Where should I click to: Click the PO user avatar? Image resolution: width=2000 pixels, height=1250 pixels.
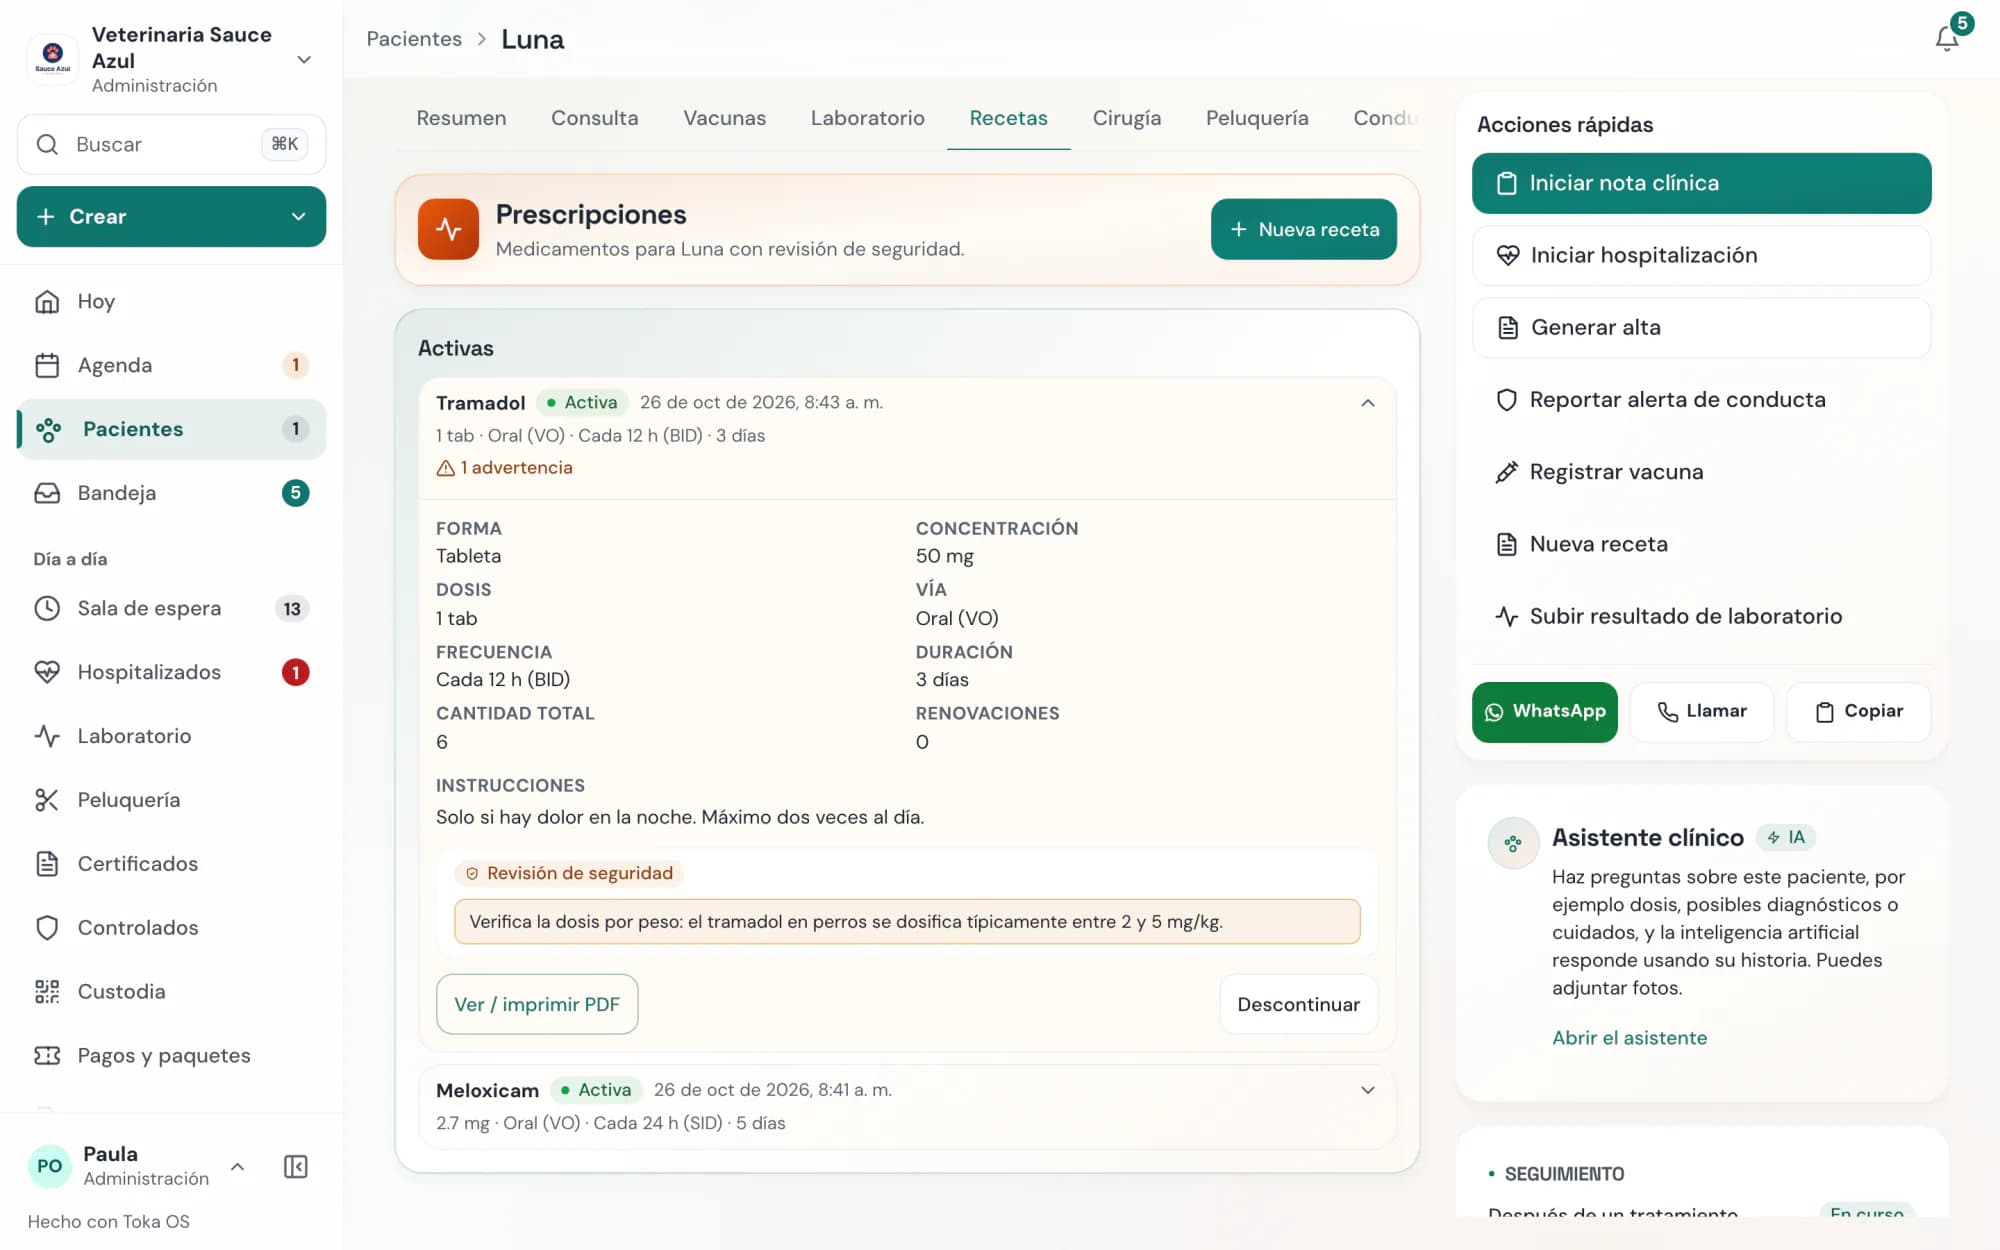click(50, 1166)
